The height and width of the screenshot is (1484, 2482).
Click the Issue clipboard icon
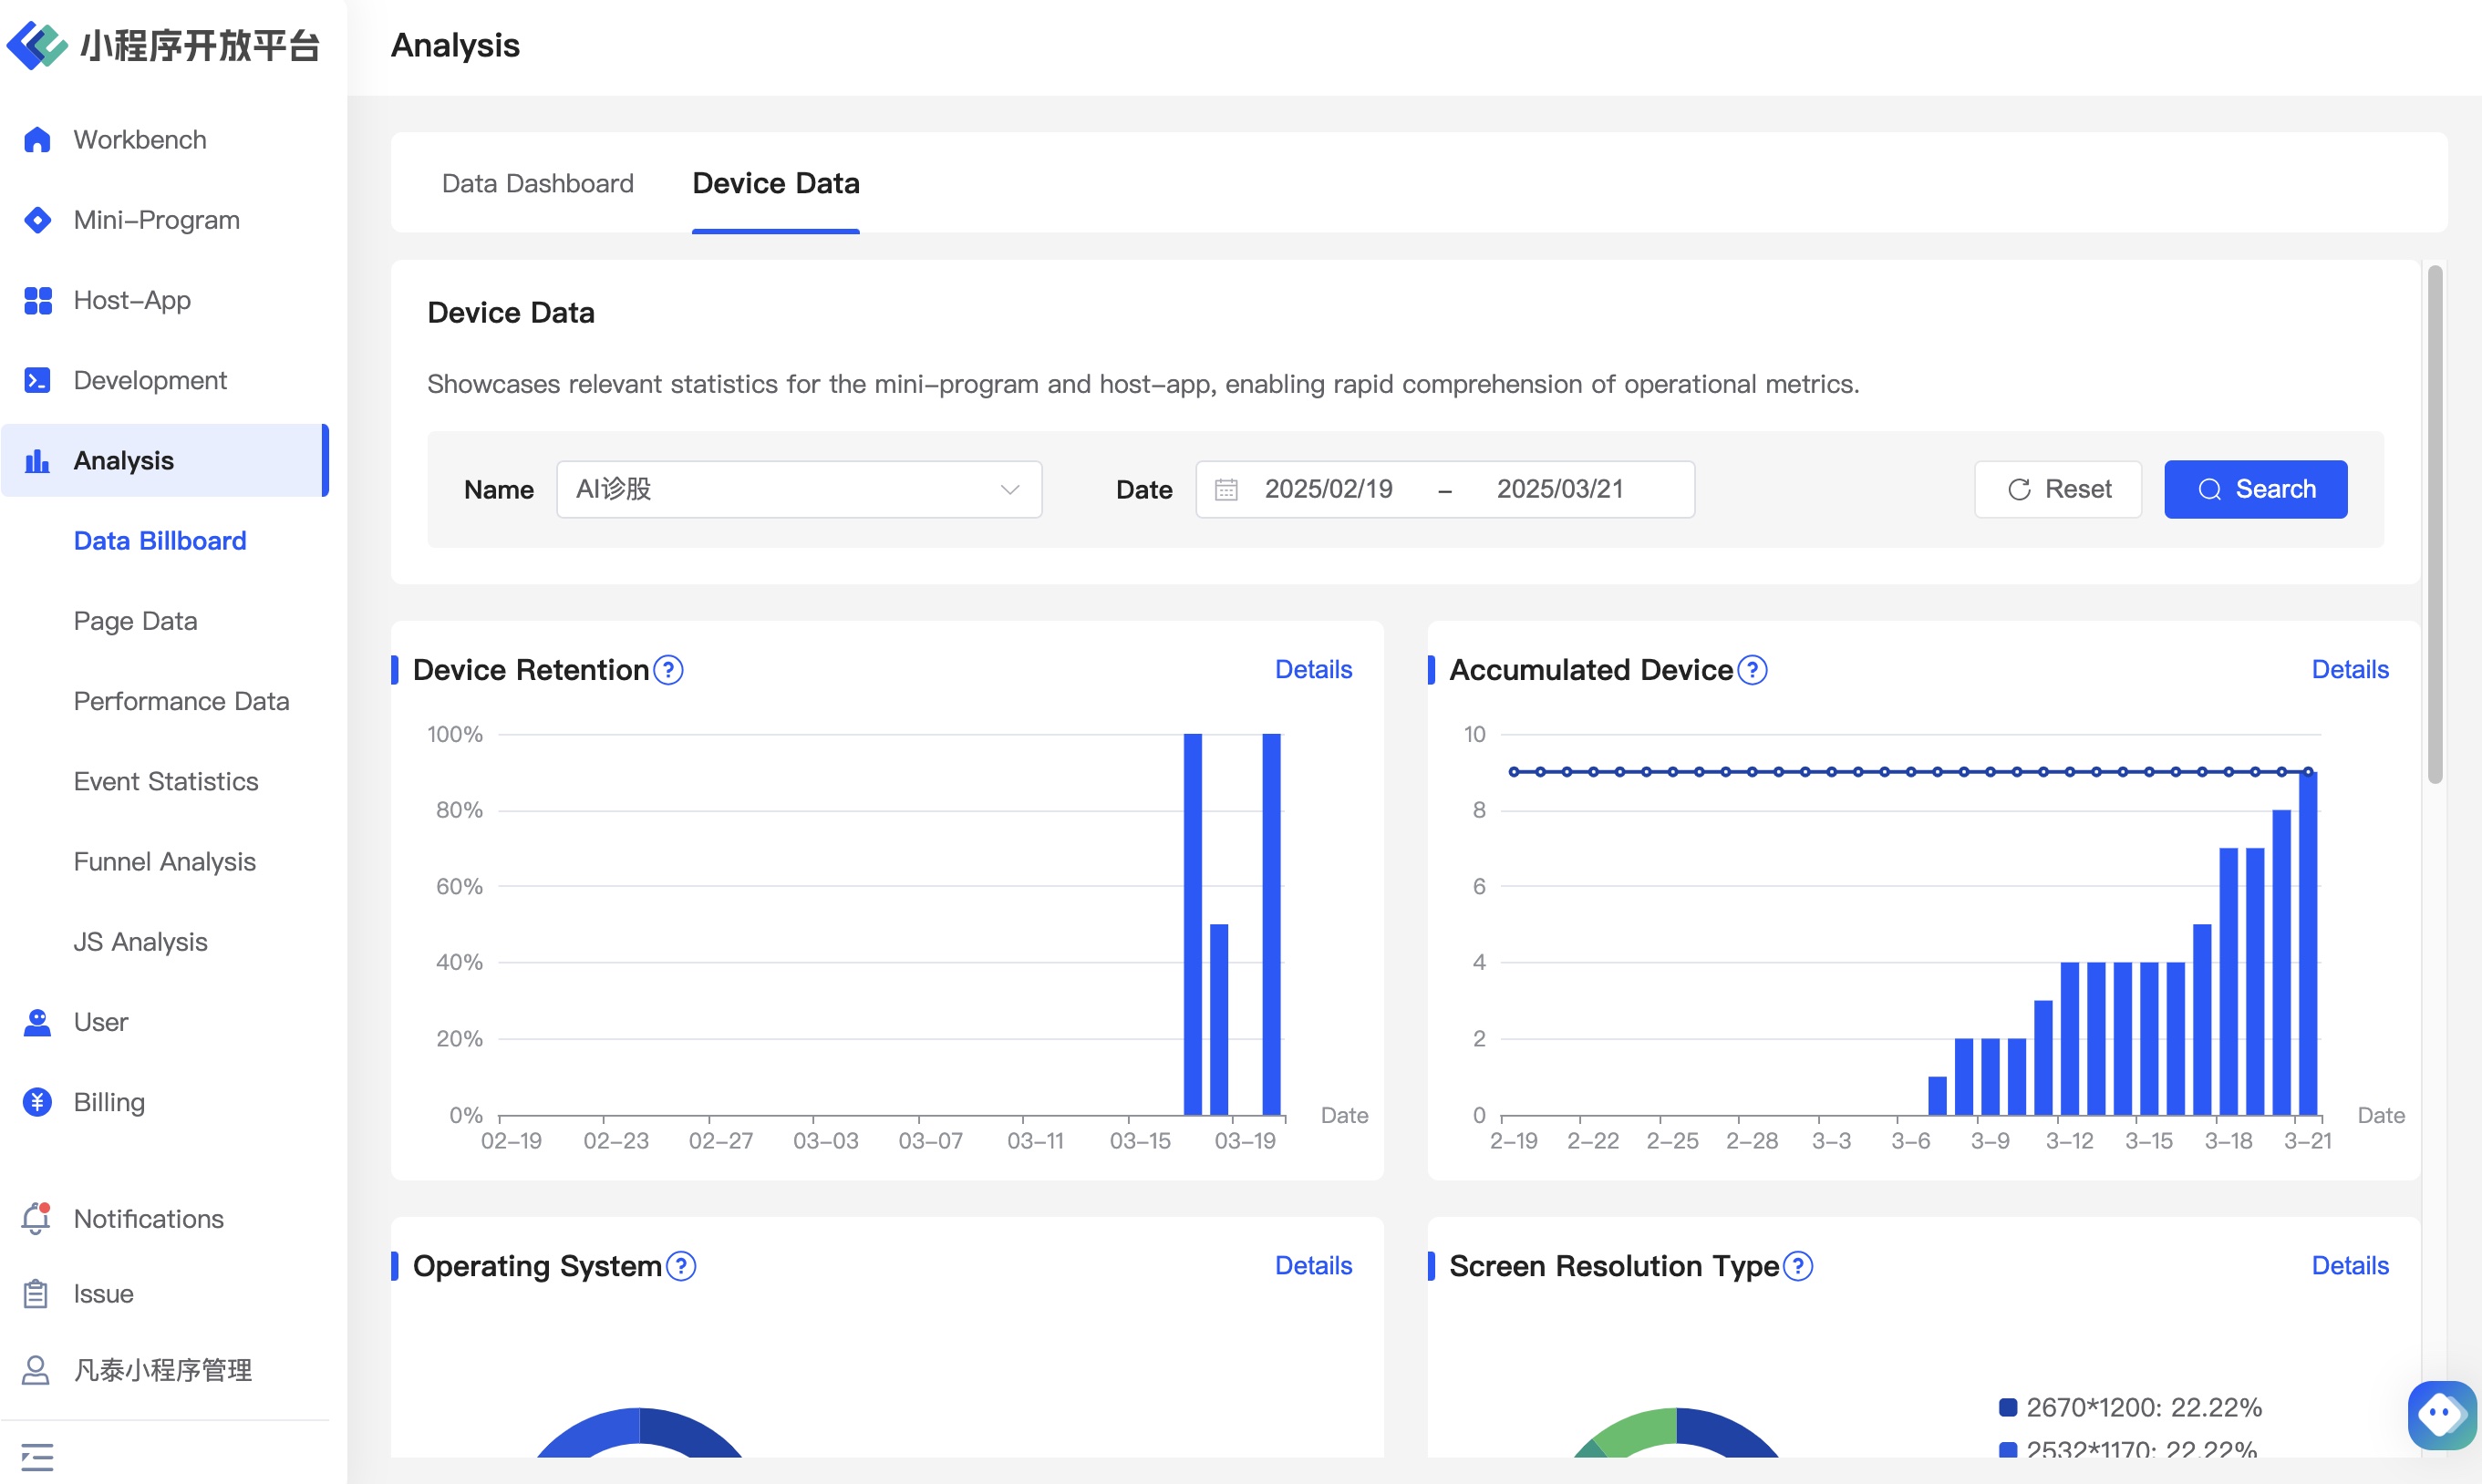tap(36, 1293)
